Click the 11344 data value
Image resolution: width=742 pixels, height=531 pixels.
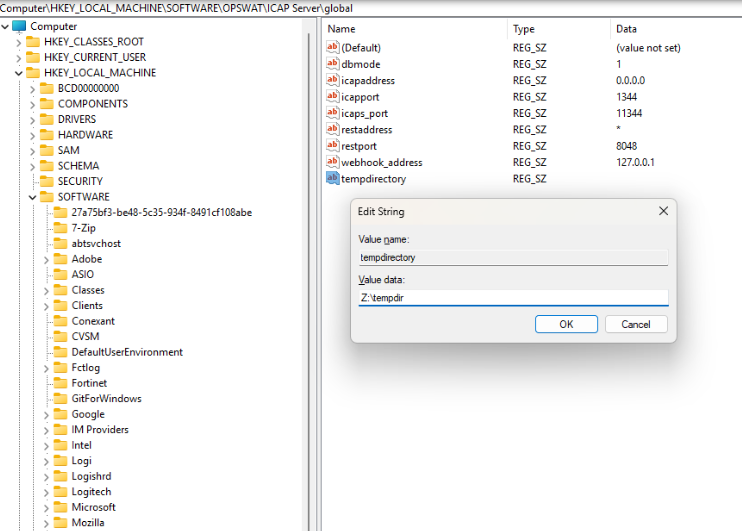(629, 113)
